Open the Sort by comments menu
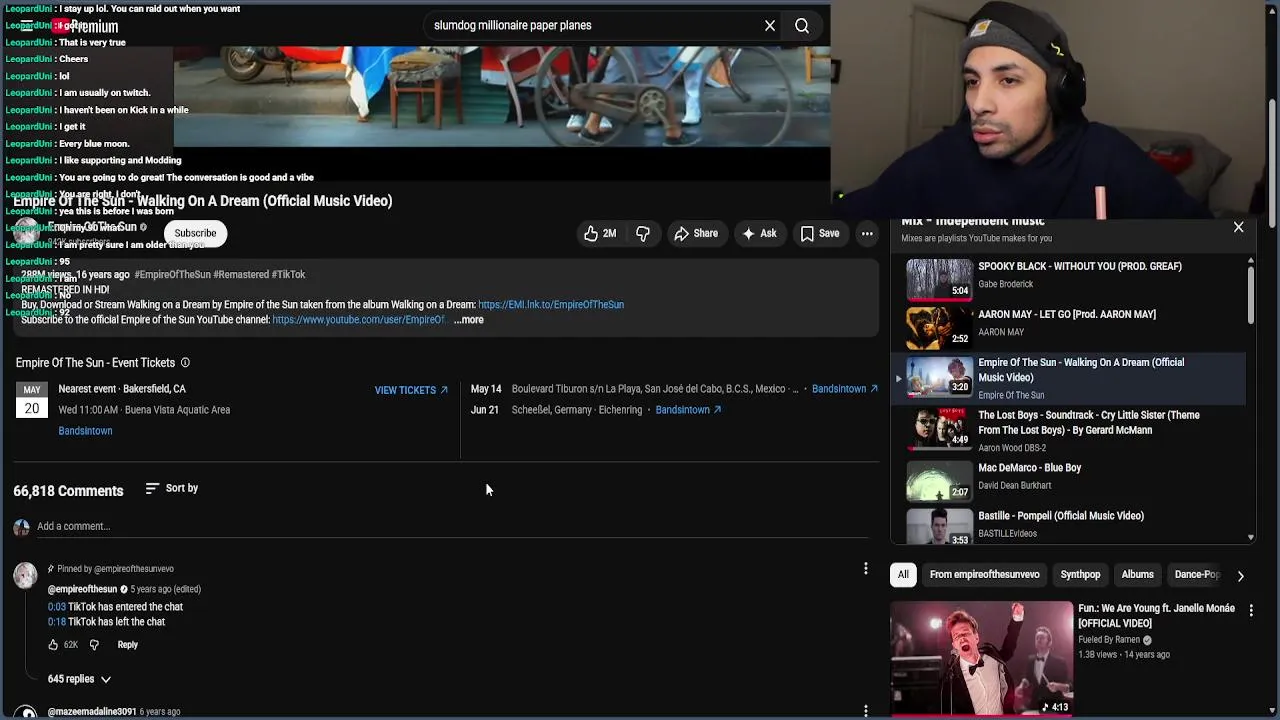1280x720 pixels. coord(172,488)
